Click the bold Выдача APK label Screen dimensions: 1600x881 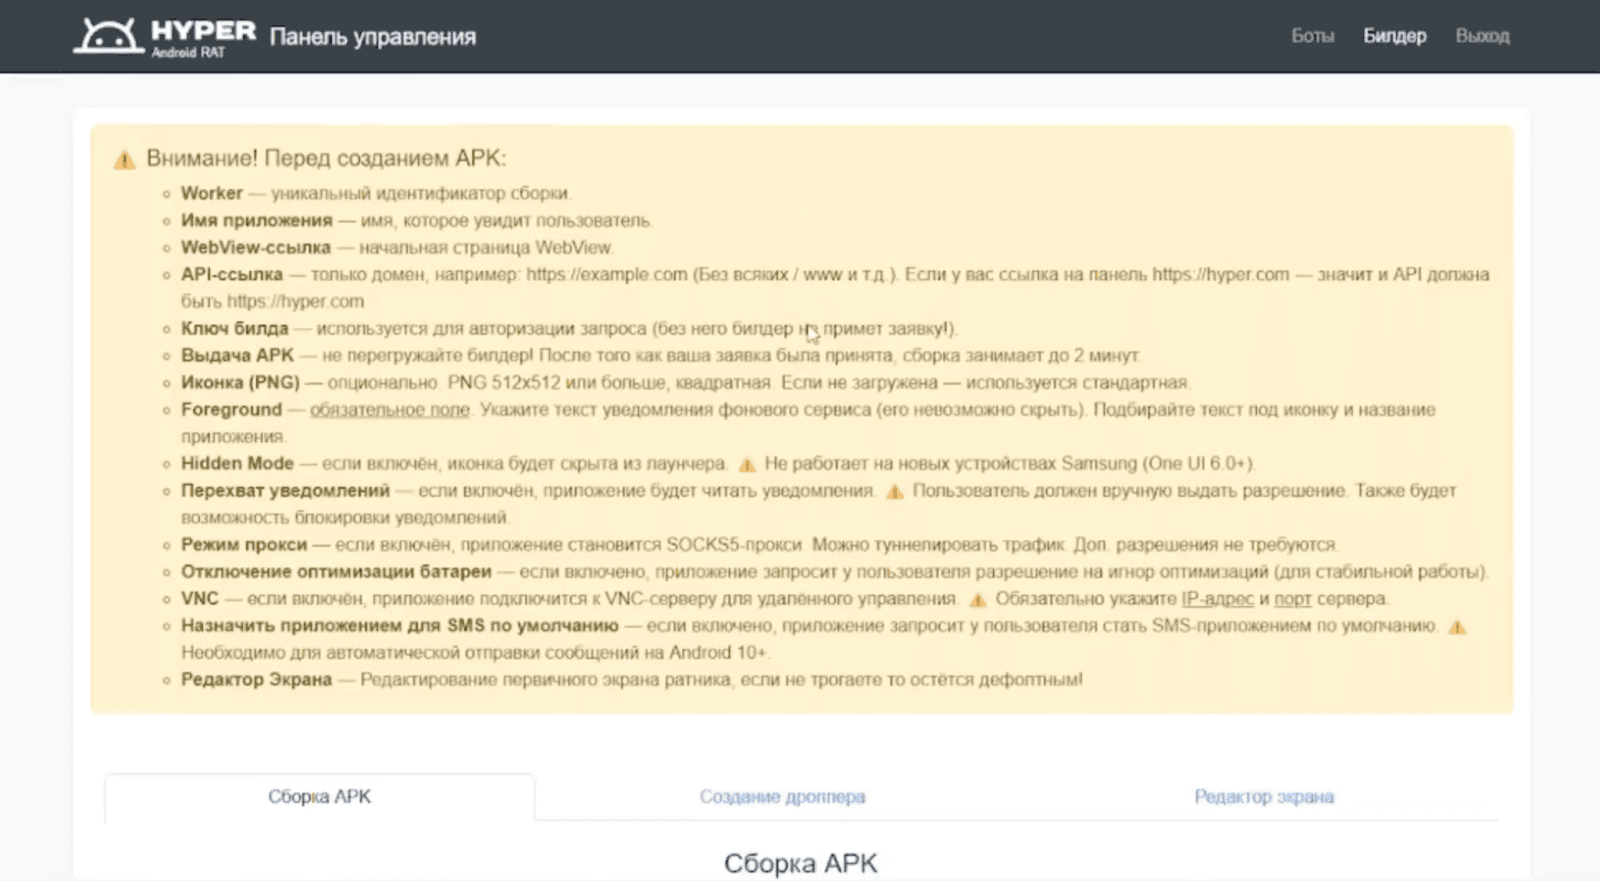[238, 355]
